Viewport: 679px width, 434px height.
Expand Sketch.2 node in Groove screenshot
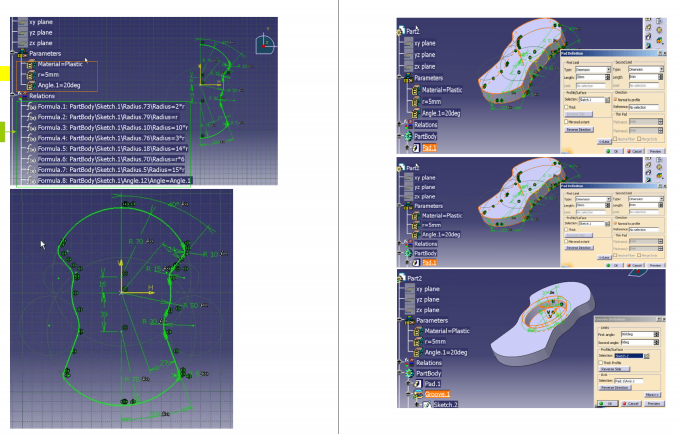pyautogui.click(x=417, y=404)
